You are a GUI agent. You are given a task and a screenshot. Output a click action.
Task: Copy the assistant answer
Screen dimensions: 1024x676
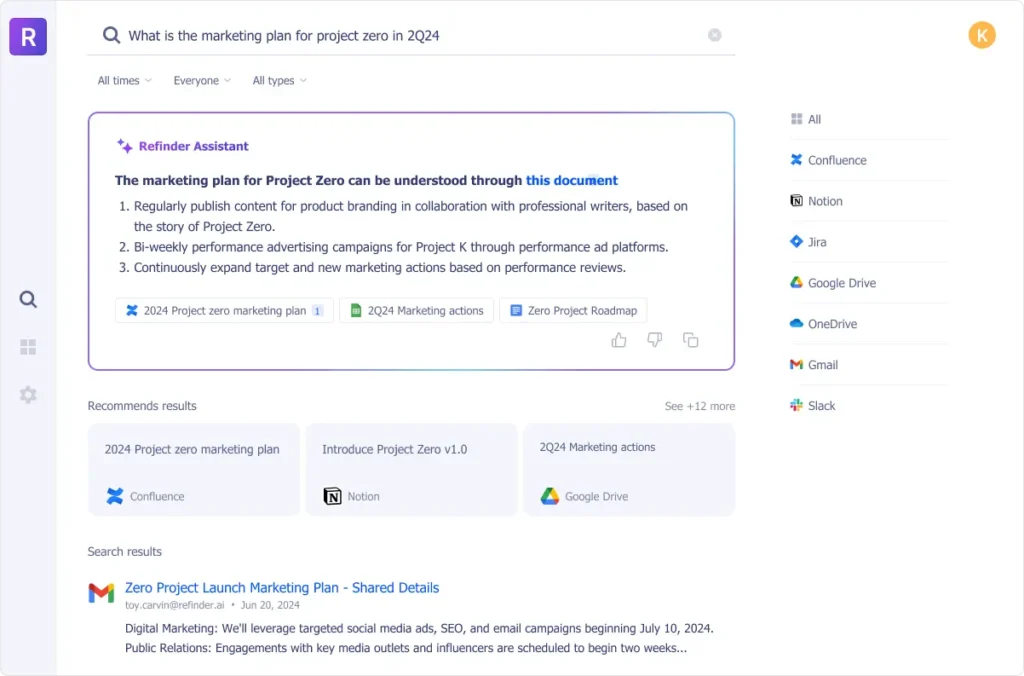pos(690,340)
